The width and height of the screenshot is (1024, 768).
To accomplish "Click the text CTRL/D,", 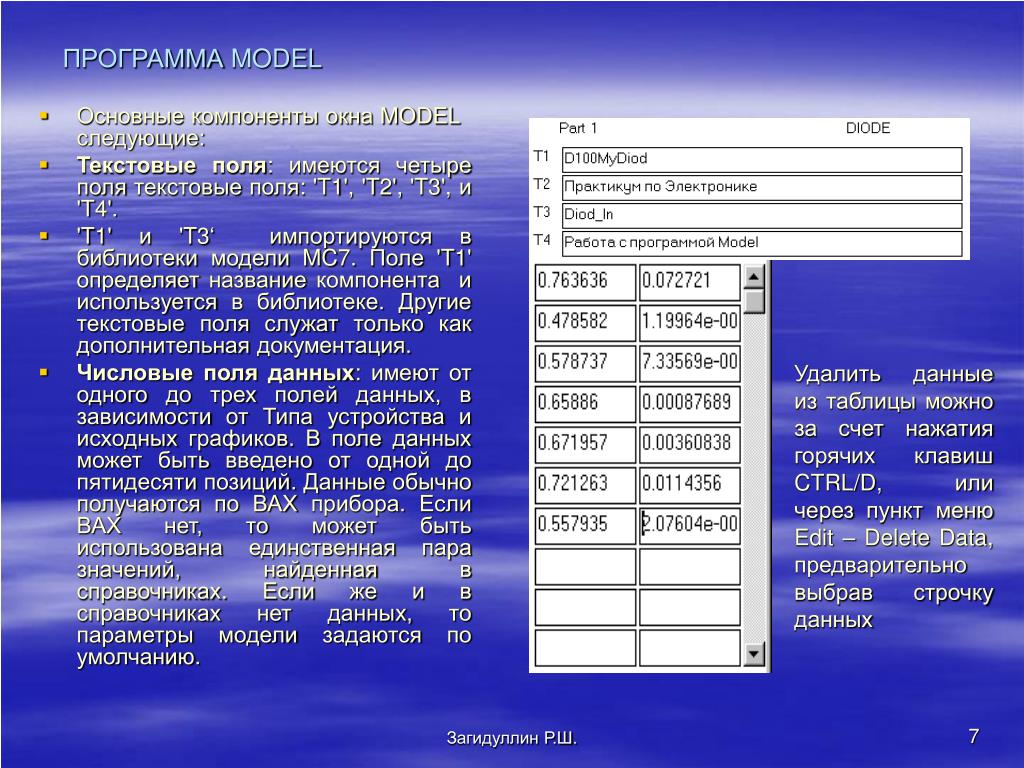I will pos(837,483).
